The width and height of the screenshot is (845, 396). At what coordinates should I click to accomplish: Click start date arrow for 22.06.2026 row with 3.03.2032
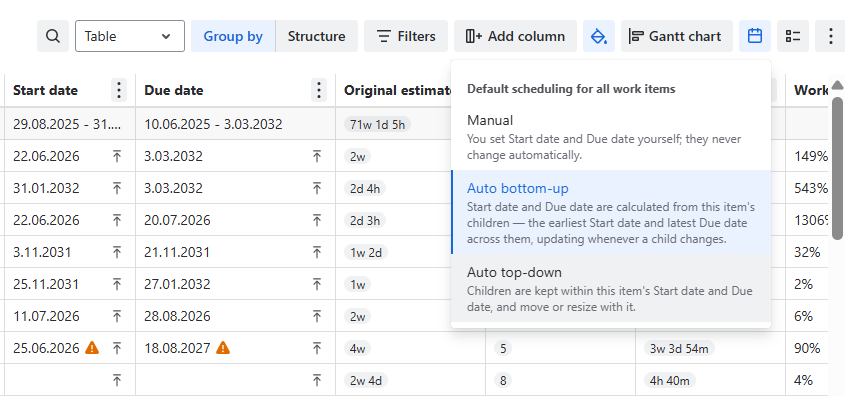pos(117,156)
